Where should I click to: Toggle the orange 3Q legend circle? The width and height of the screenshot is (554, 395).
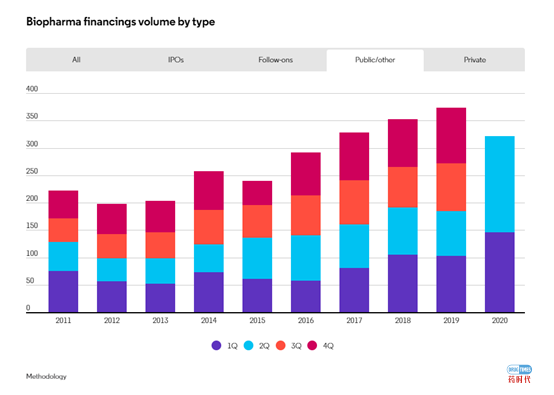click(281, 345)
